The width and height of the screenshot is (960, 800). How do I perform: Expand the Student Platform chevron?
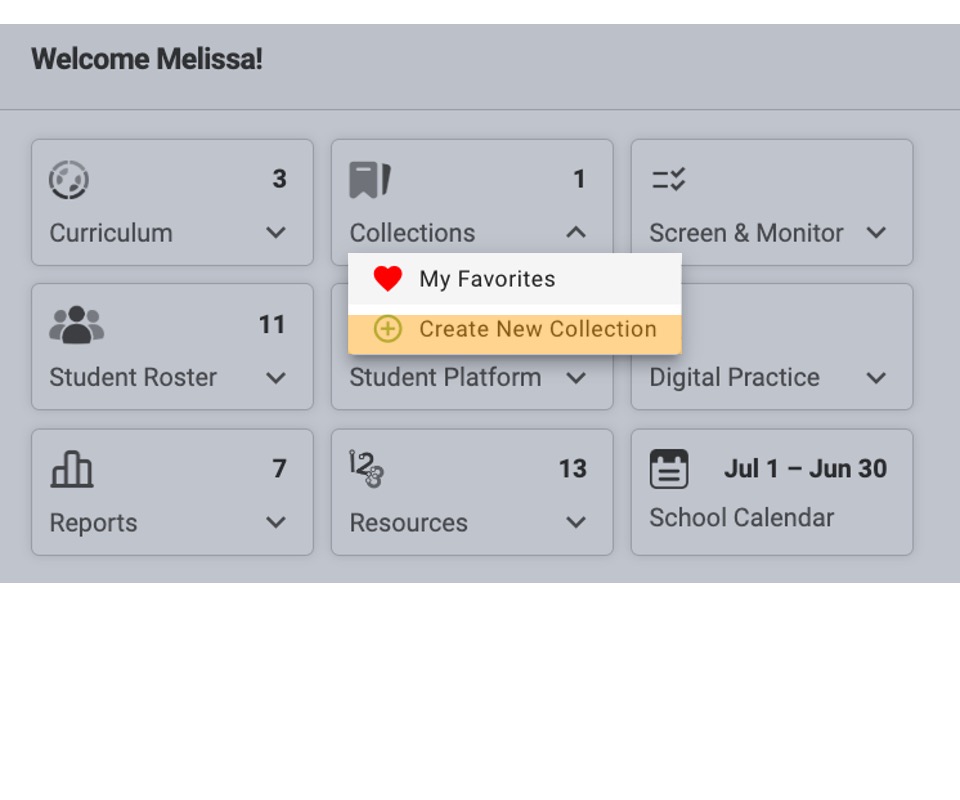(576, 378)
